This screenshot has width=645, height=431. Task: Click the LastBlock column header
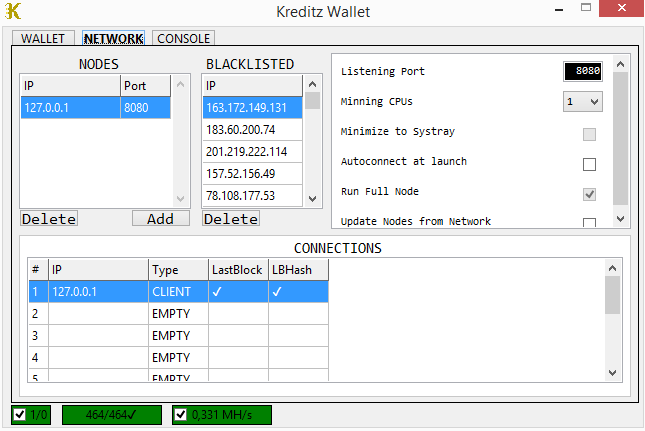238,270
